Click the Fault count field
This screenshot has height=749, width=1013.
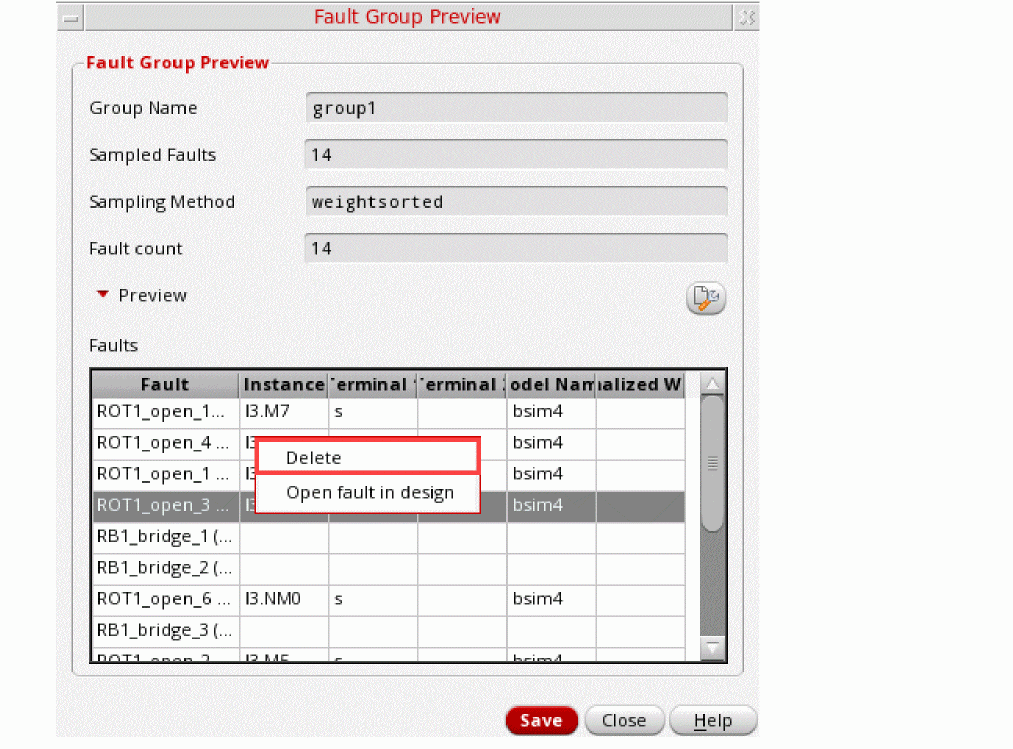coord(516,248)
